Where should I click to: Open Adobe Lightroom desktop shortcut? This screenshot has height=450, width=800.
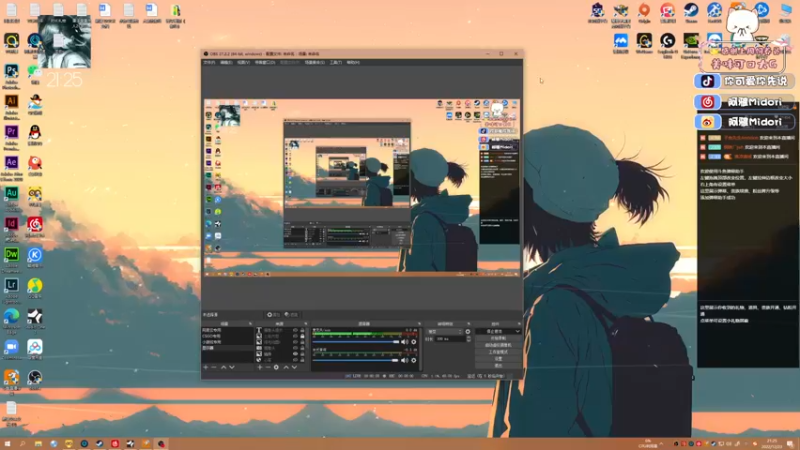click(11, 286)
